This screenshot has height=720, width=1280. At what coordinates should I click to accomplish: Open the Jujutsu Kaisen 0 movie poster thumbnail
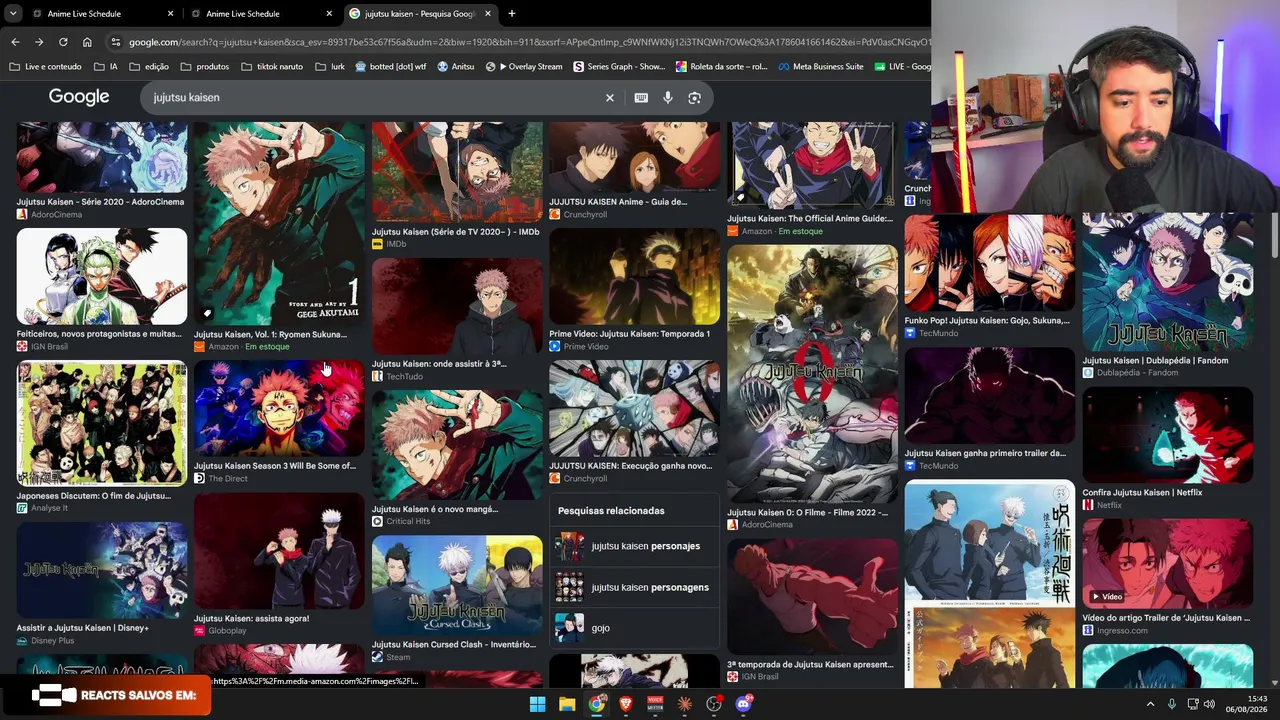click(812, 374)
